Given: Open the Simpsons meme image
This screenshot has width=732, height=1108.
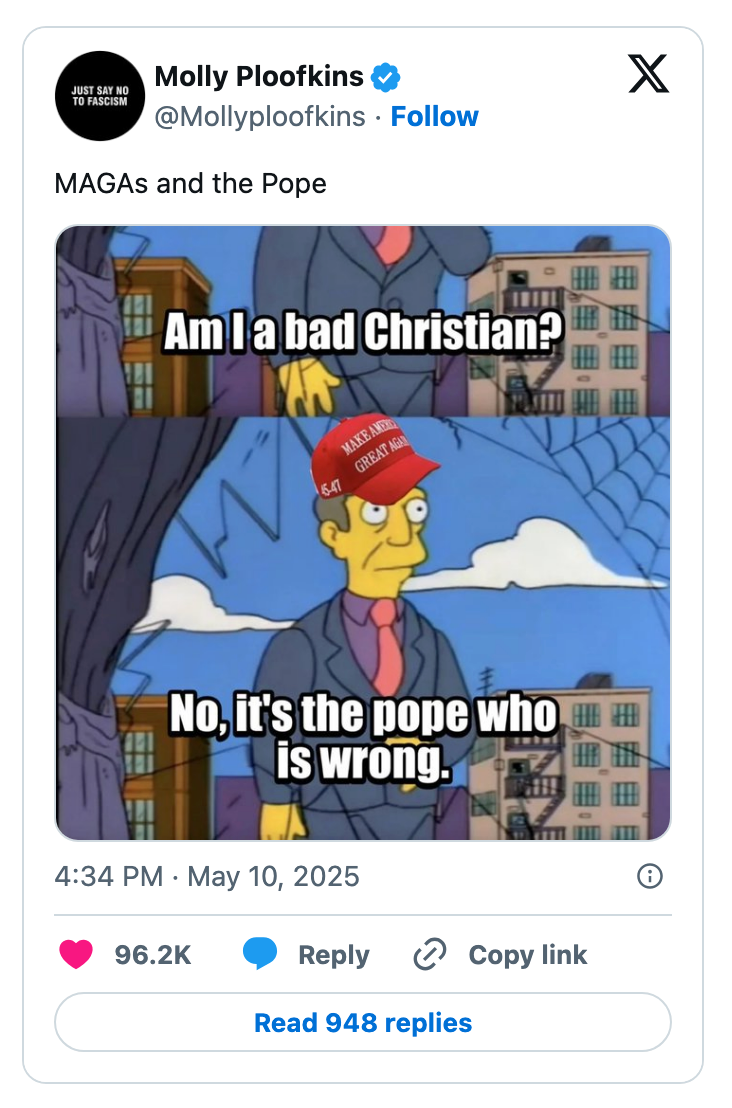Looking at the screenshot, I should pos(364,532).
